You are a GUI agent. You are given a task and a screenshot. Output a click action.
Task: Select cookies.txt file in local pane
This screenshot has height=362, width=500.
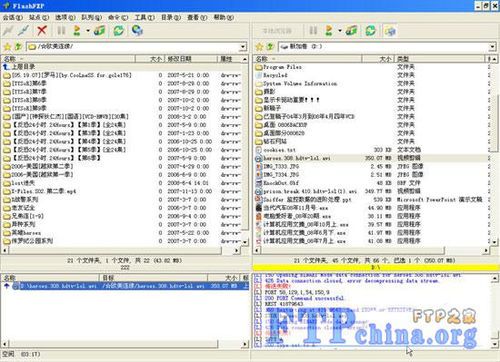click(x=275, y=150)
